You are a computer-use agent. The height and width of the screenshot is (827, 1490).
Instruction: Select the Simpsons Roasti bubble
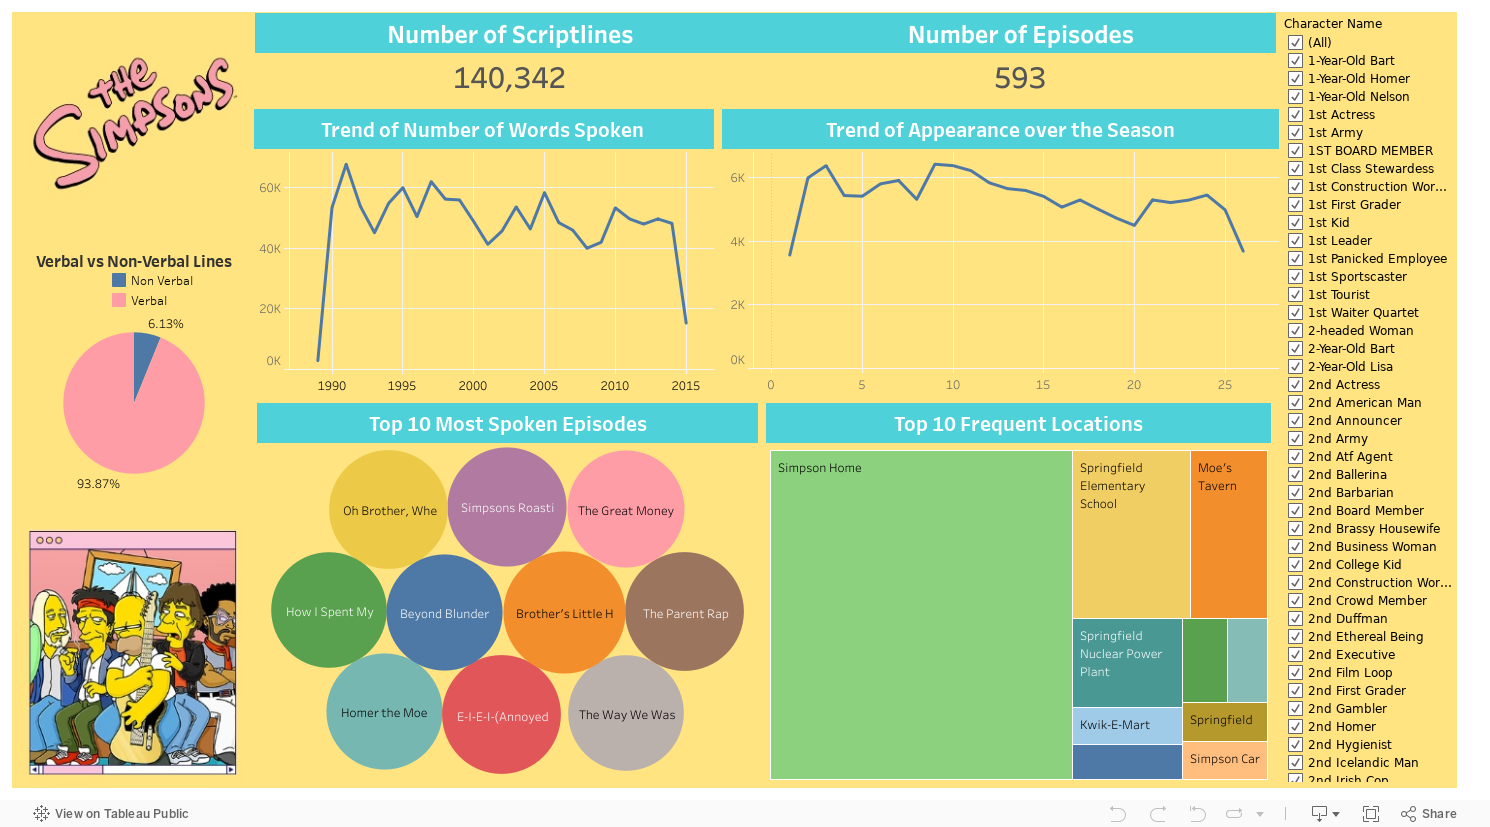pyautogui.click(x=507, y=507)
